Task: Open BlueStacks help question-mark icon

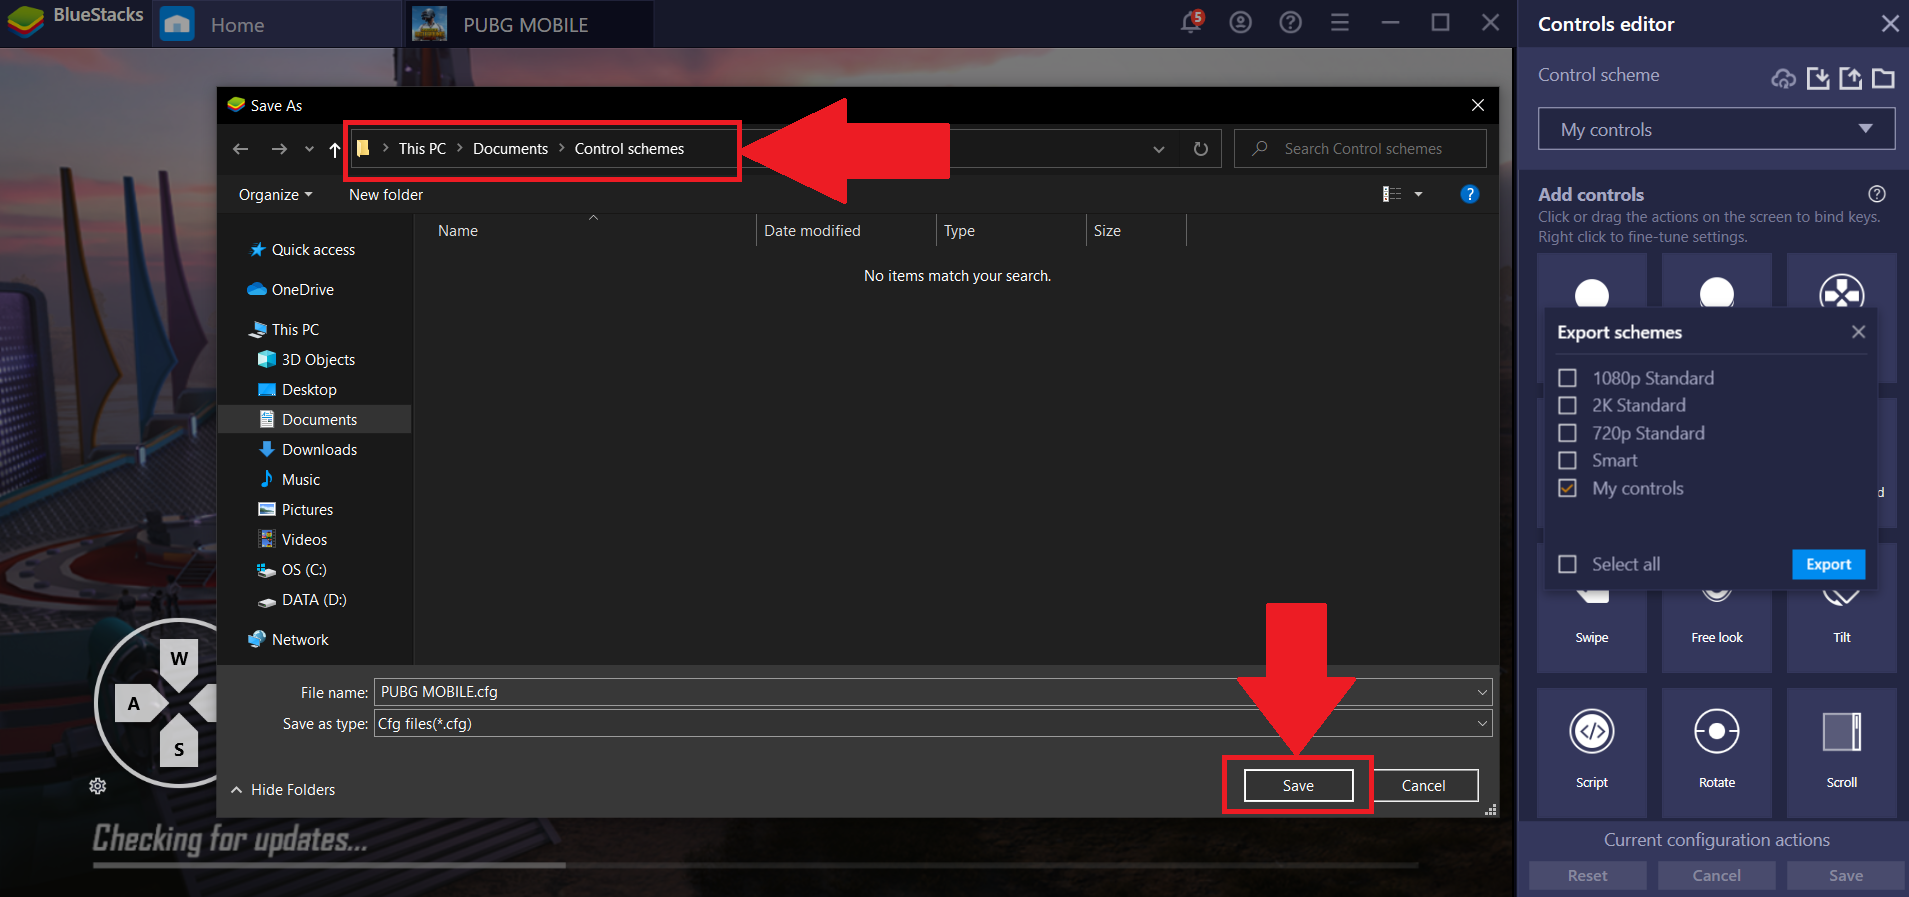Action: (x=1290, y=22)
